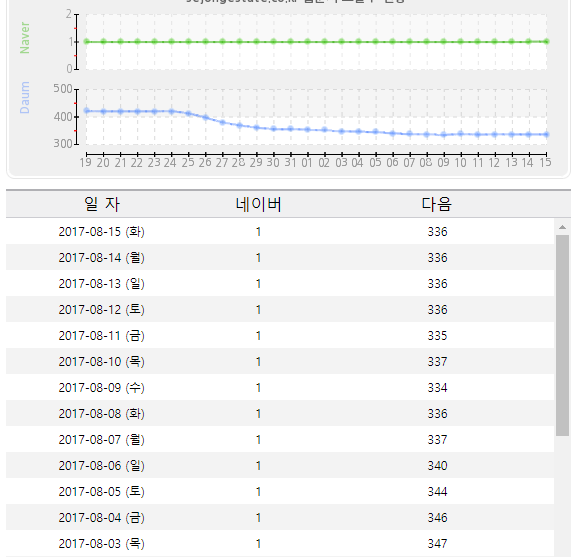Click the Daum chart point at day 19
Screen dimensions: 576x557
(87, 111)
